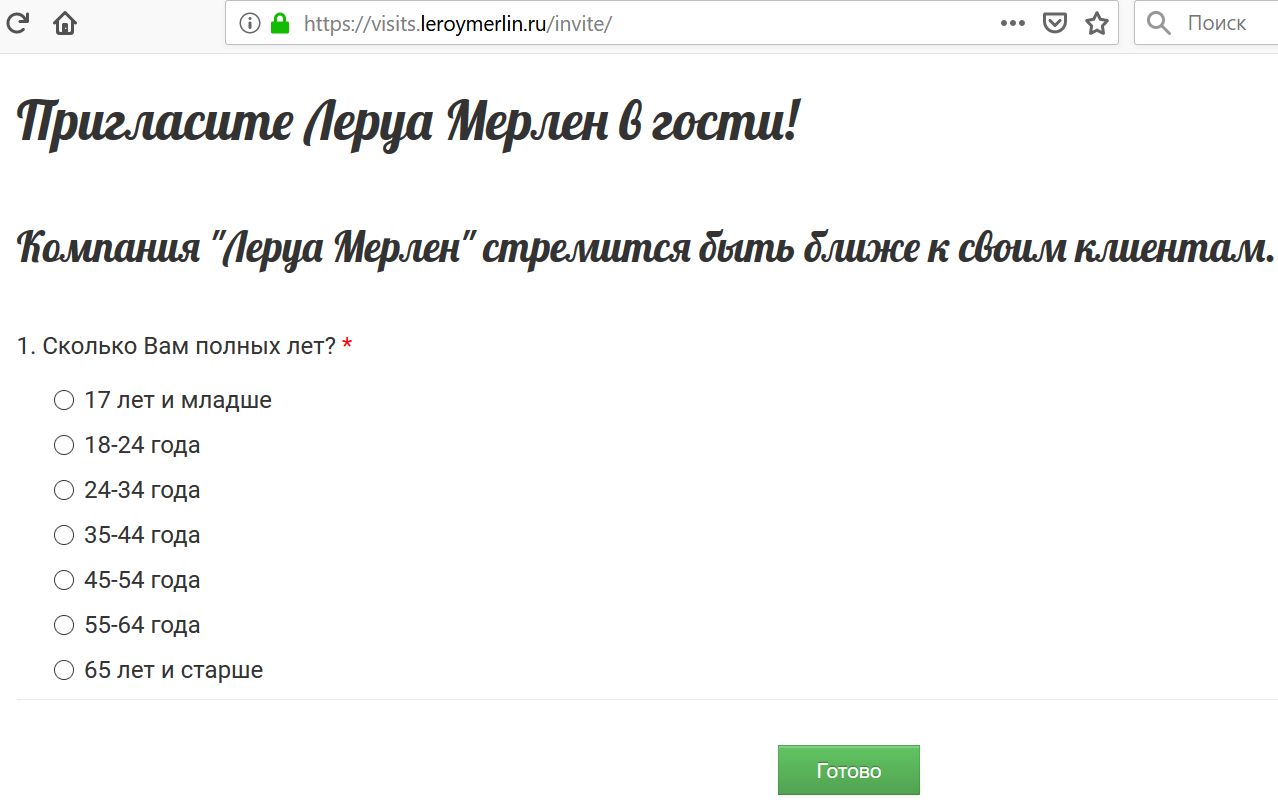Image resolution: width=1278 pixels, height=805 pixels.
Task: Save the page to Pocket
Action: point(1055,23)
